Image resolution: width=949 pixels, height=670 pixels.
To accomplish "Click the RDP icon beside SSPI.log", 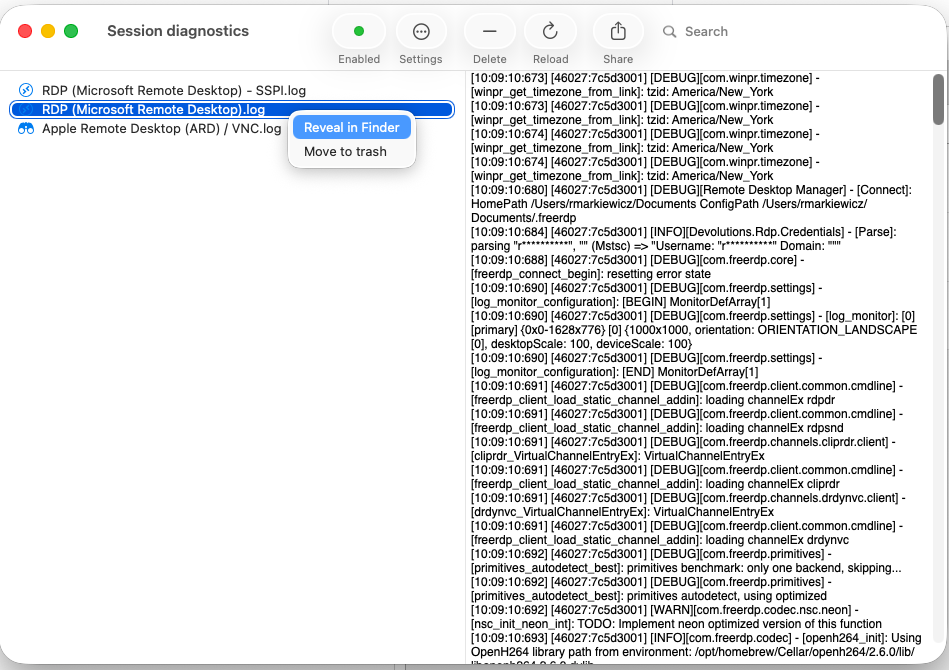I will coord(25,90).
